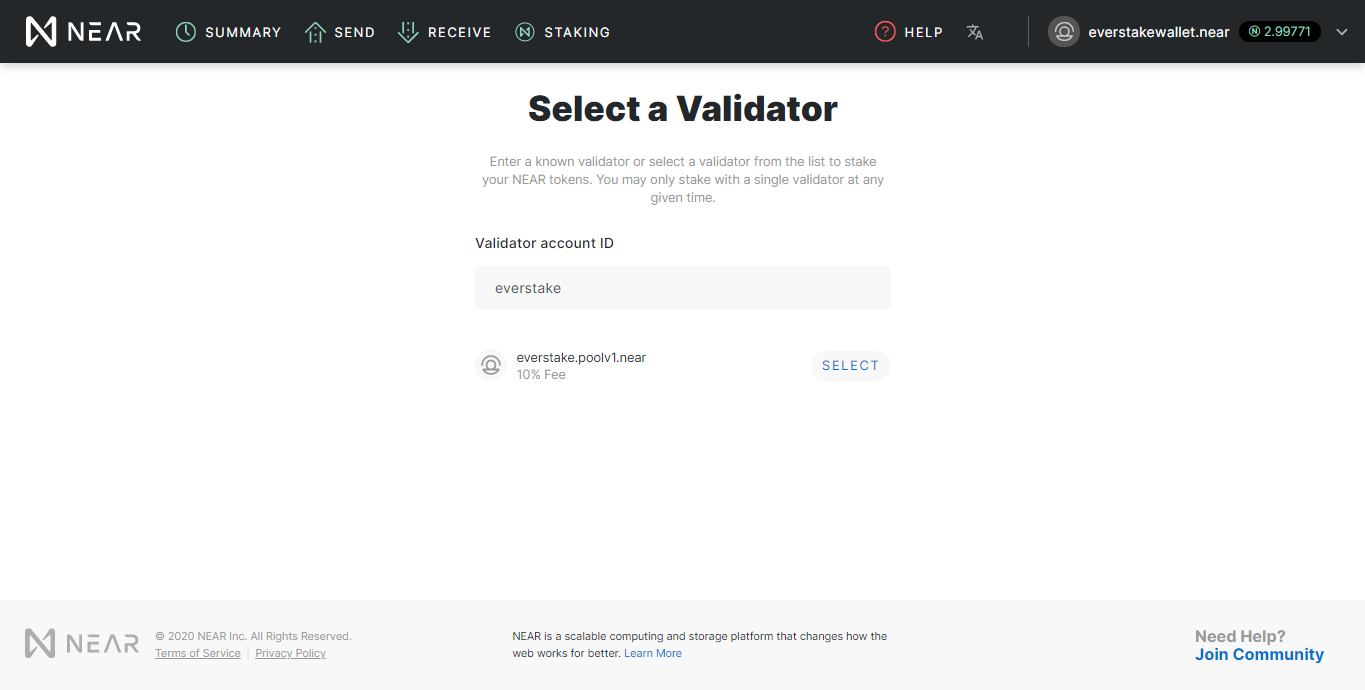Image resolution: width=1365 pixels, height=690 pixels.
Task: Open the language translation icon
Action: pyautogui.click(x=975, y=32)
